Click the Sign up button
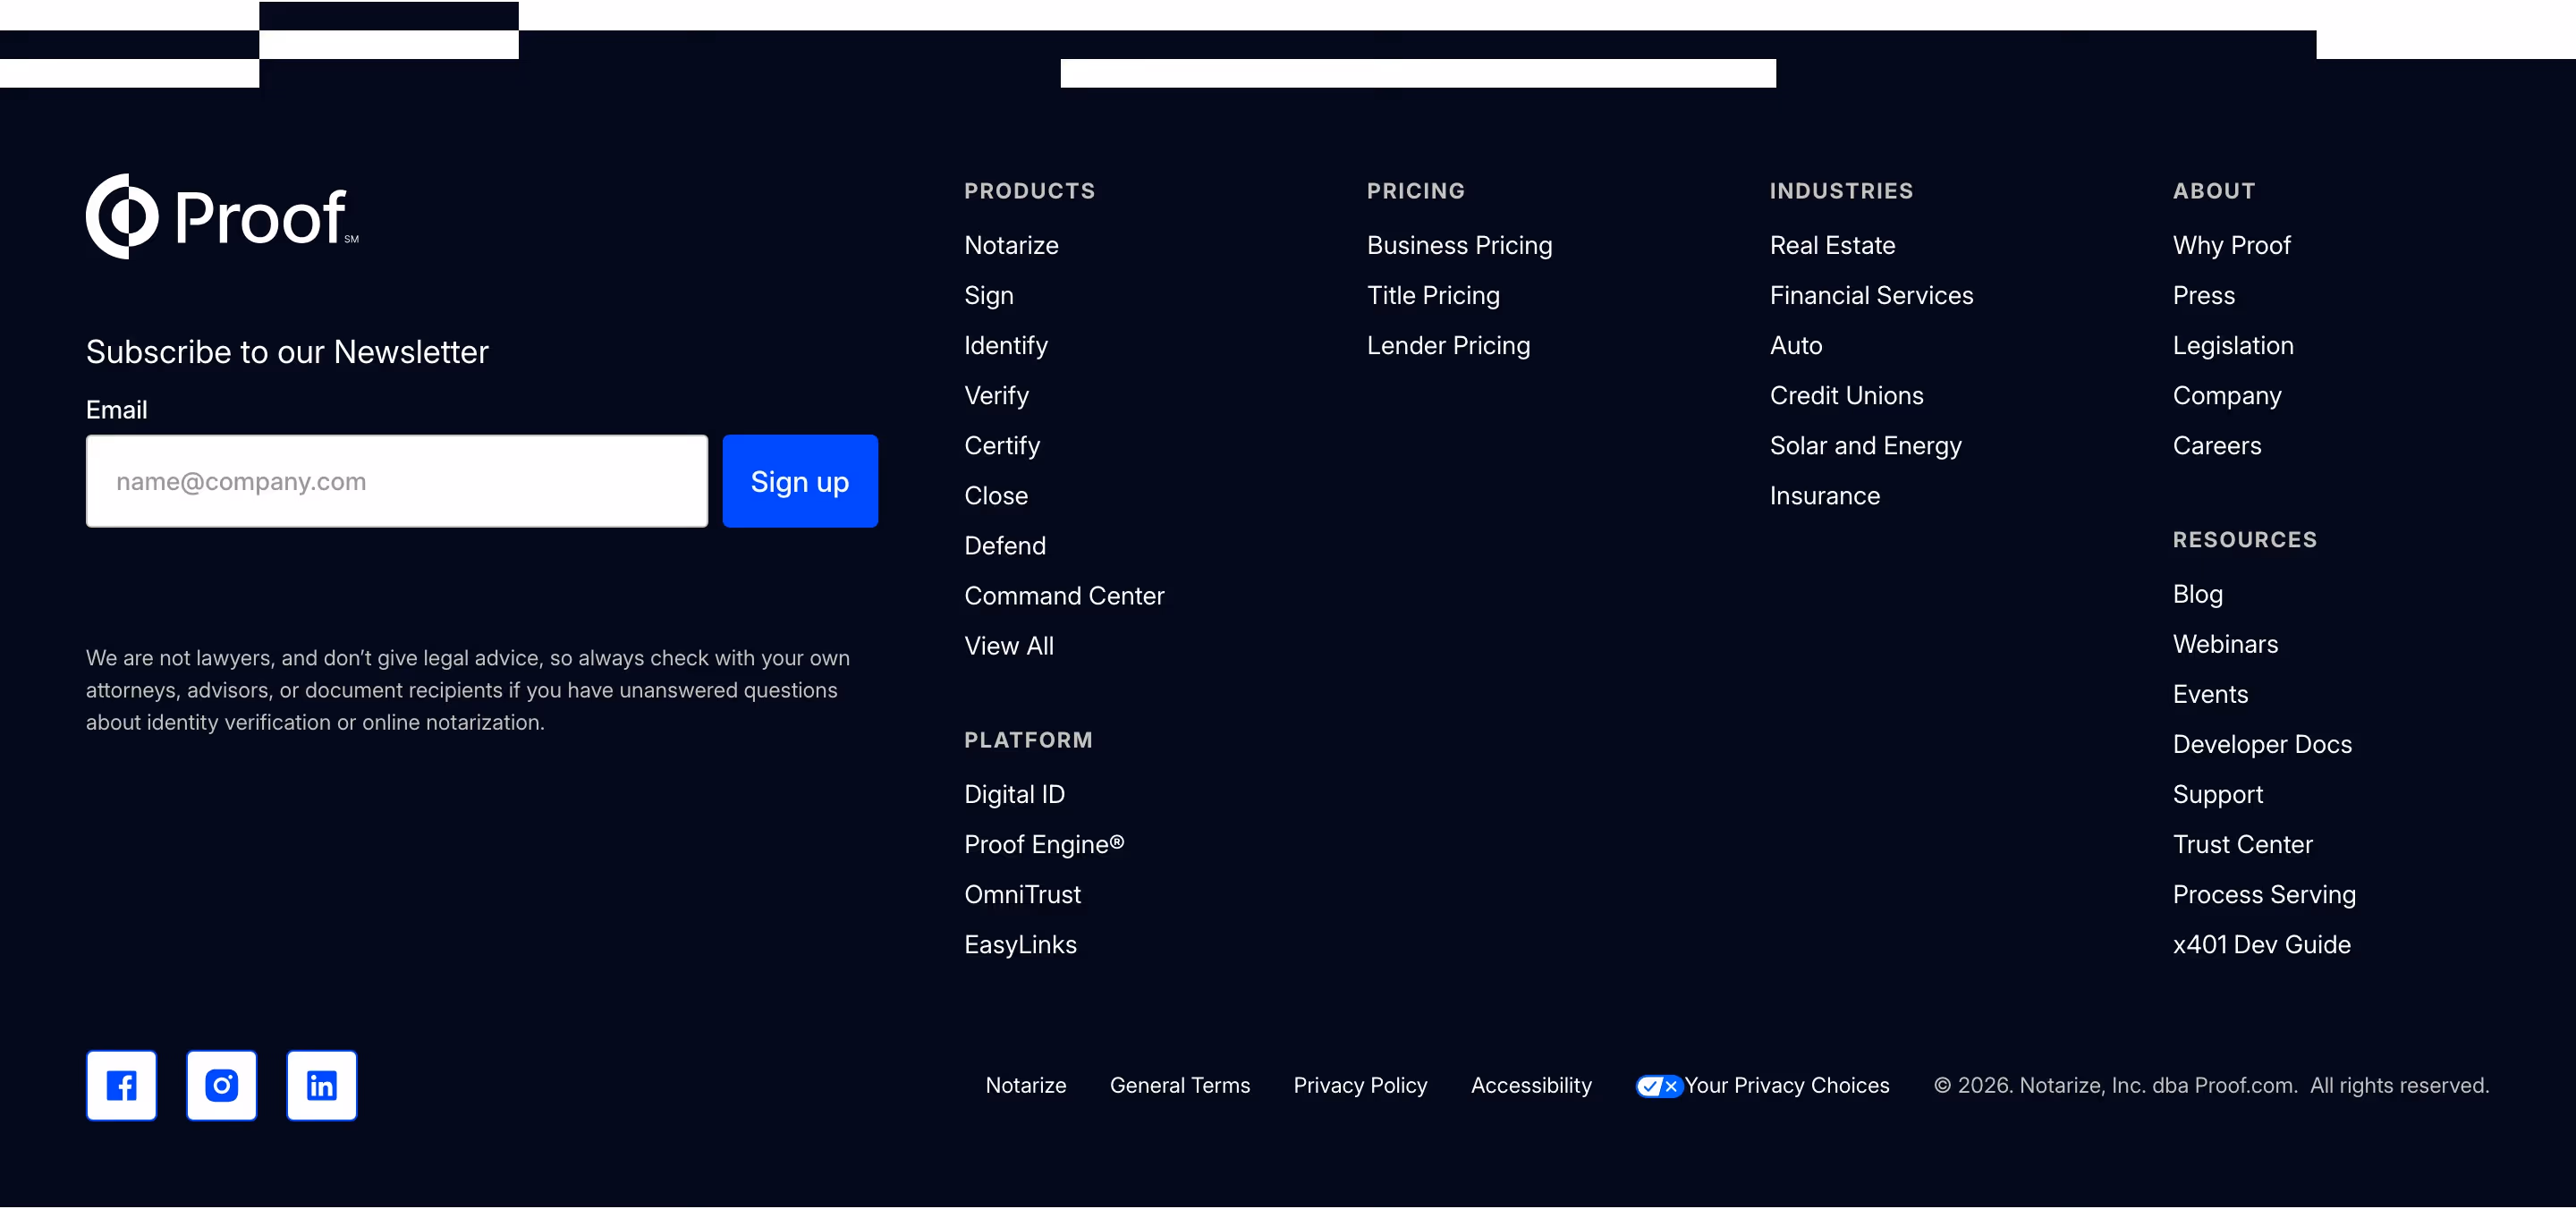 pos(800,481)
